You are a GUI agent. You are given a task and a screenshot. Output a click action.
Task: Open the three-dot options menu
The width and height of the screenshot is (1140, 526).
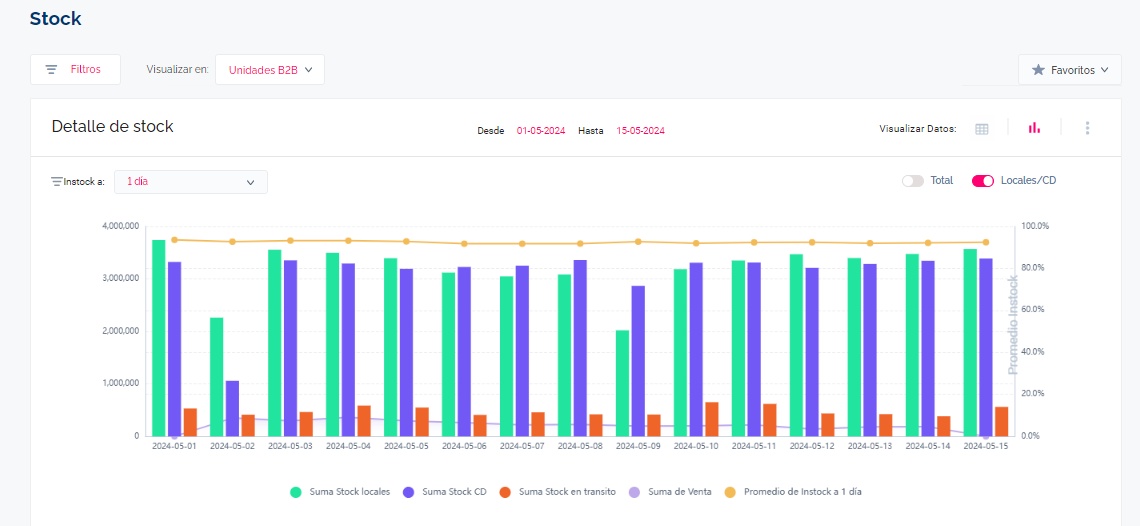click(1087, 128)
